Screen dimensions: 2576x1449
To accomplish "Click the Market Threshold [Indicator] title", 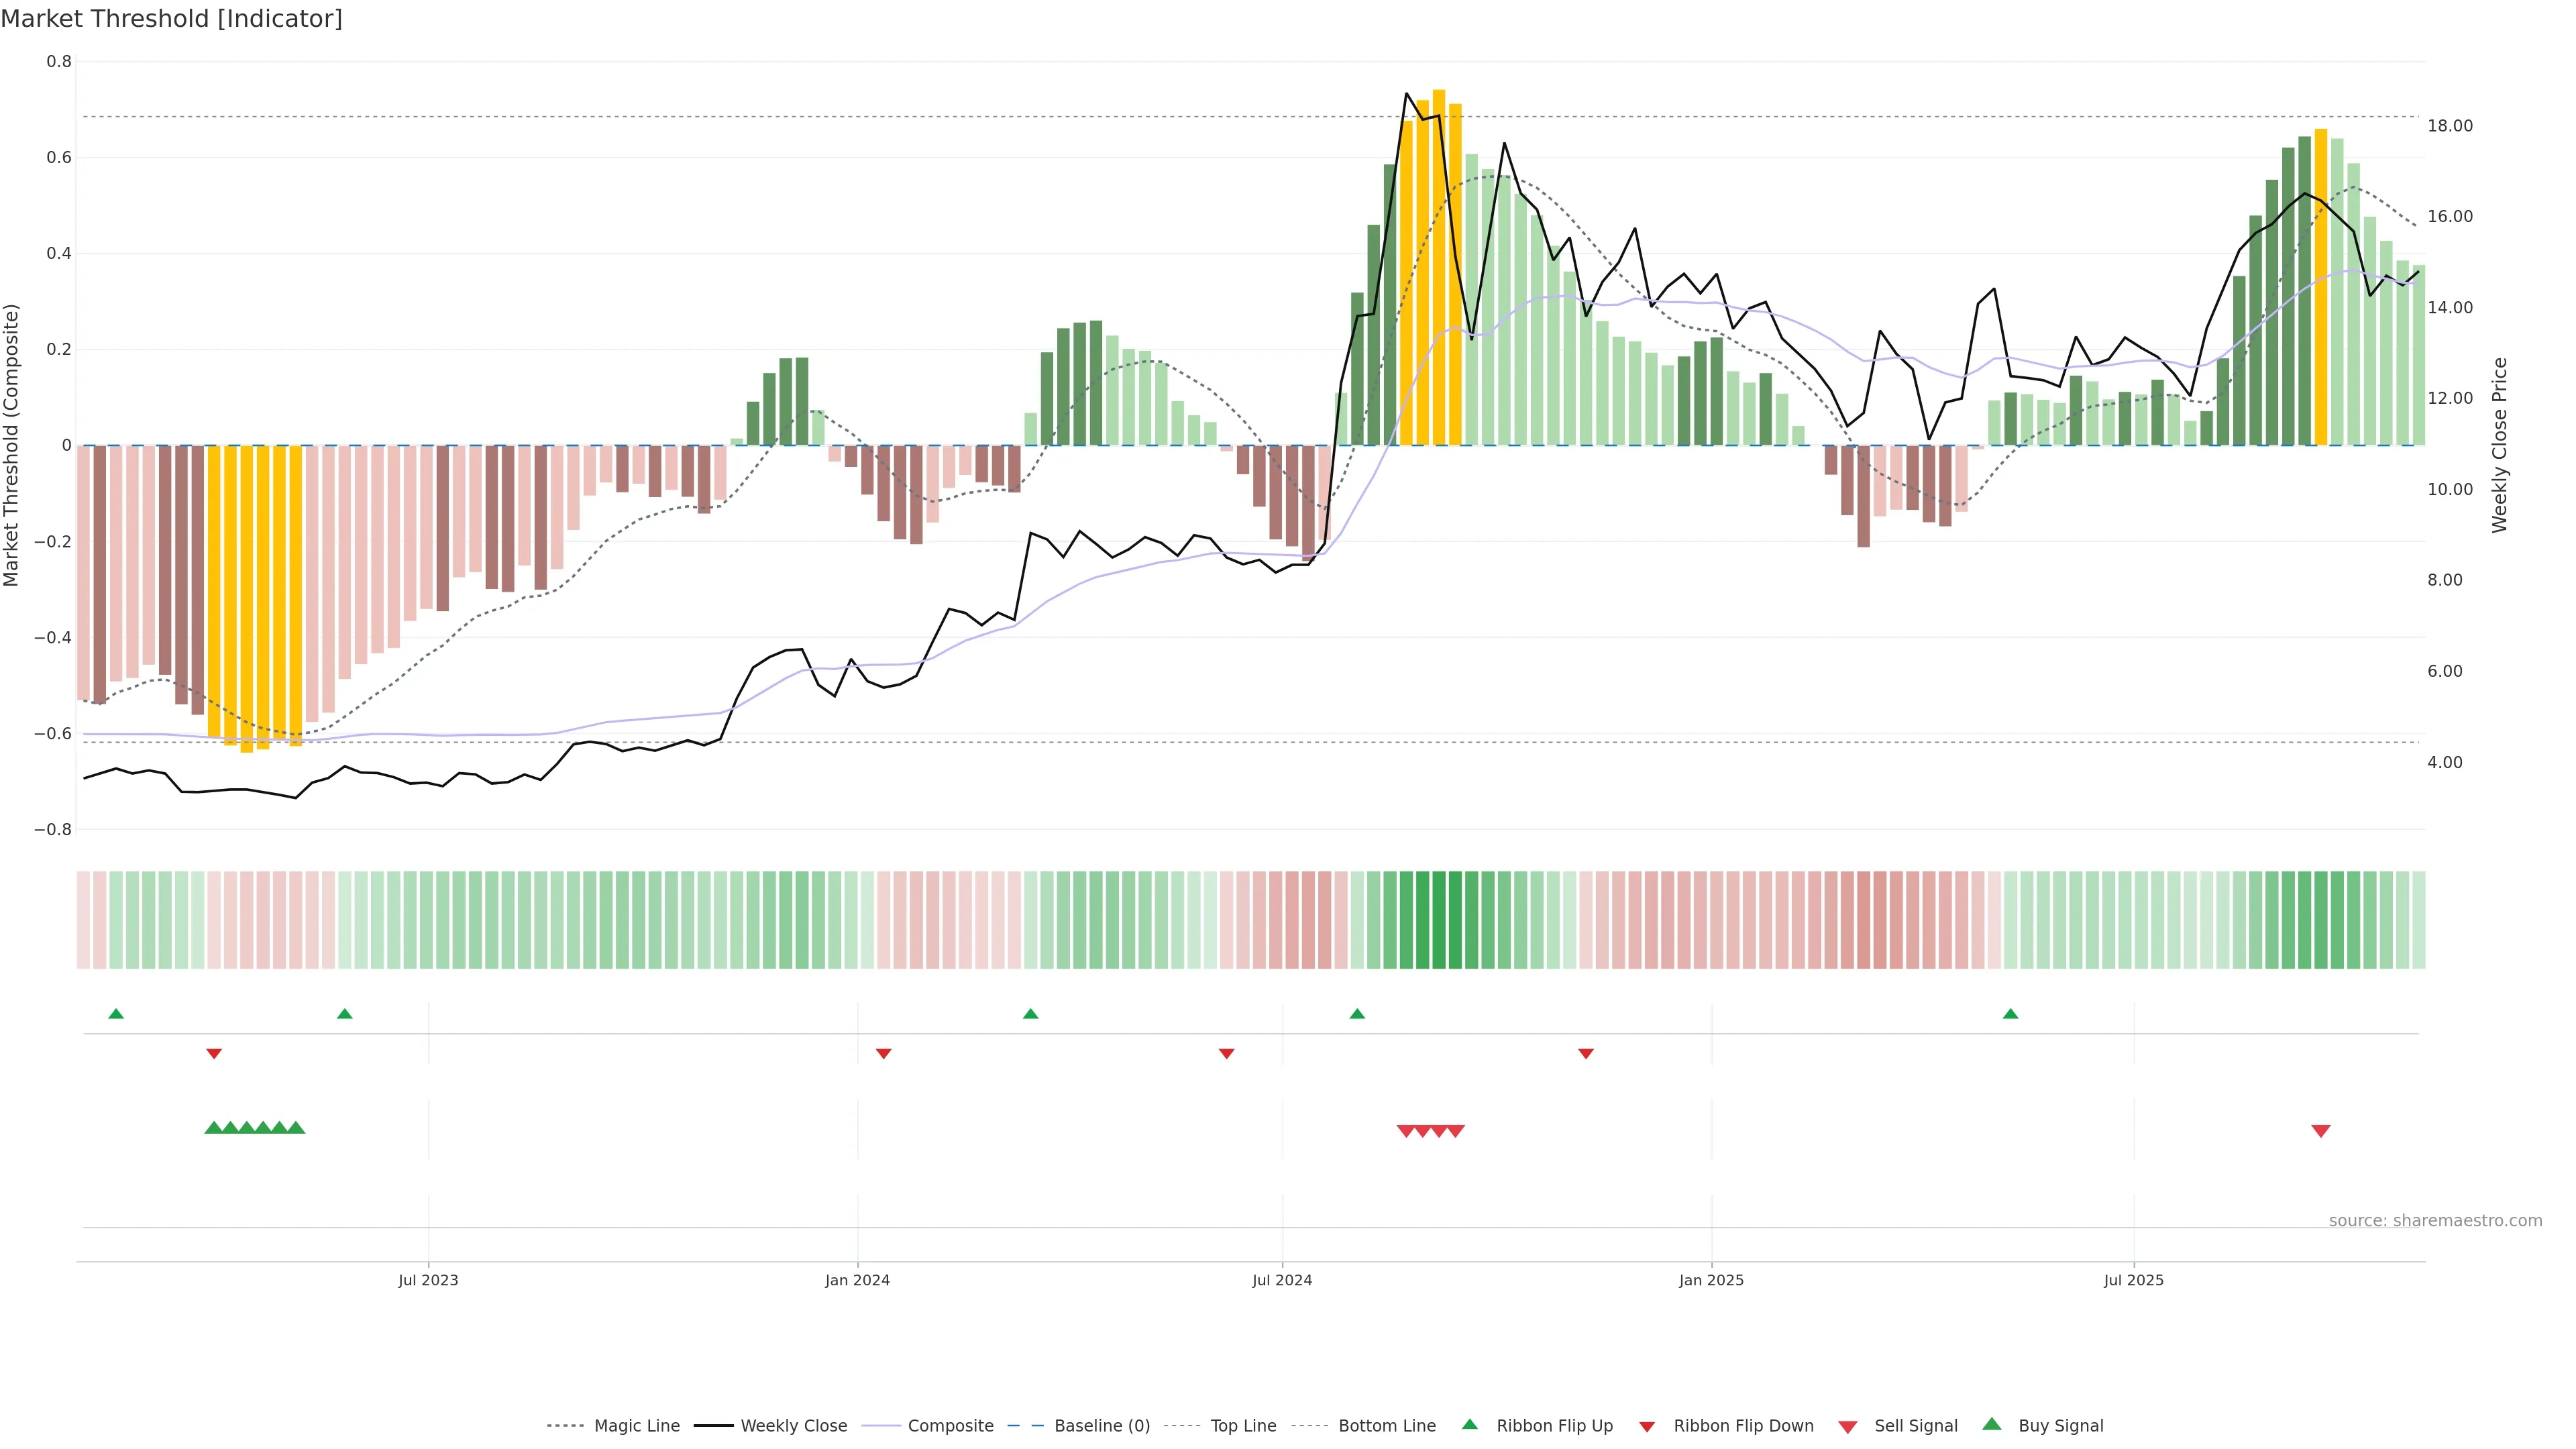I will [171, 19].
